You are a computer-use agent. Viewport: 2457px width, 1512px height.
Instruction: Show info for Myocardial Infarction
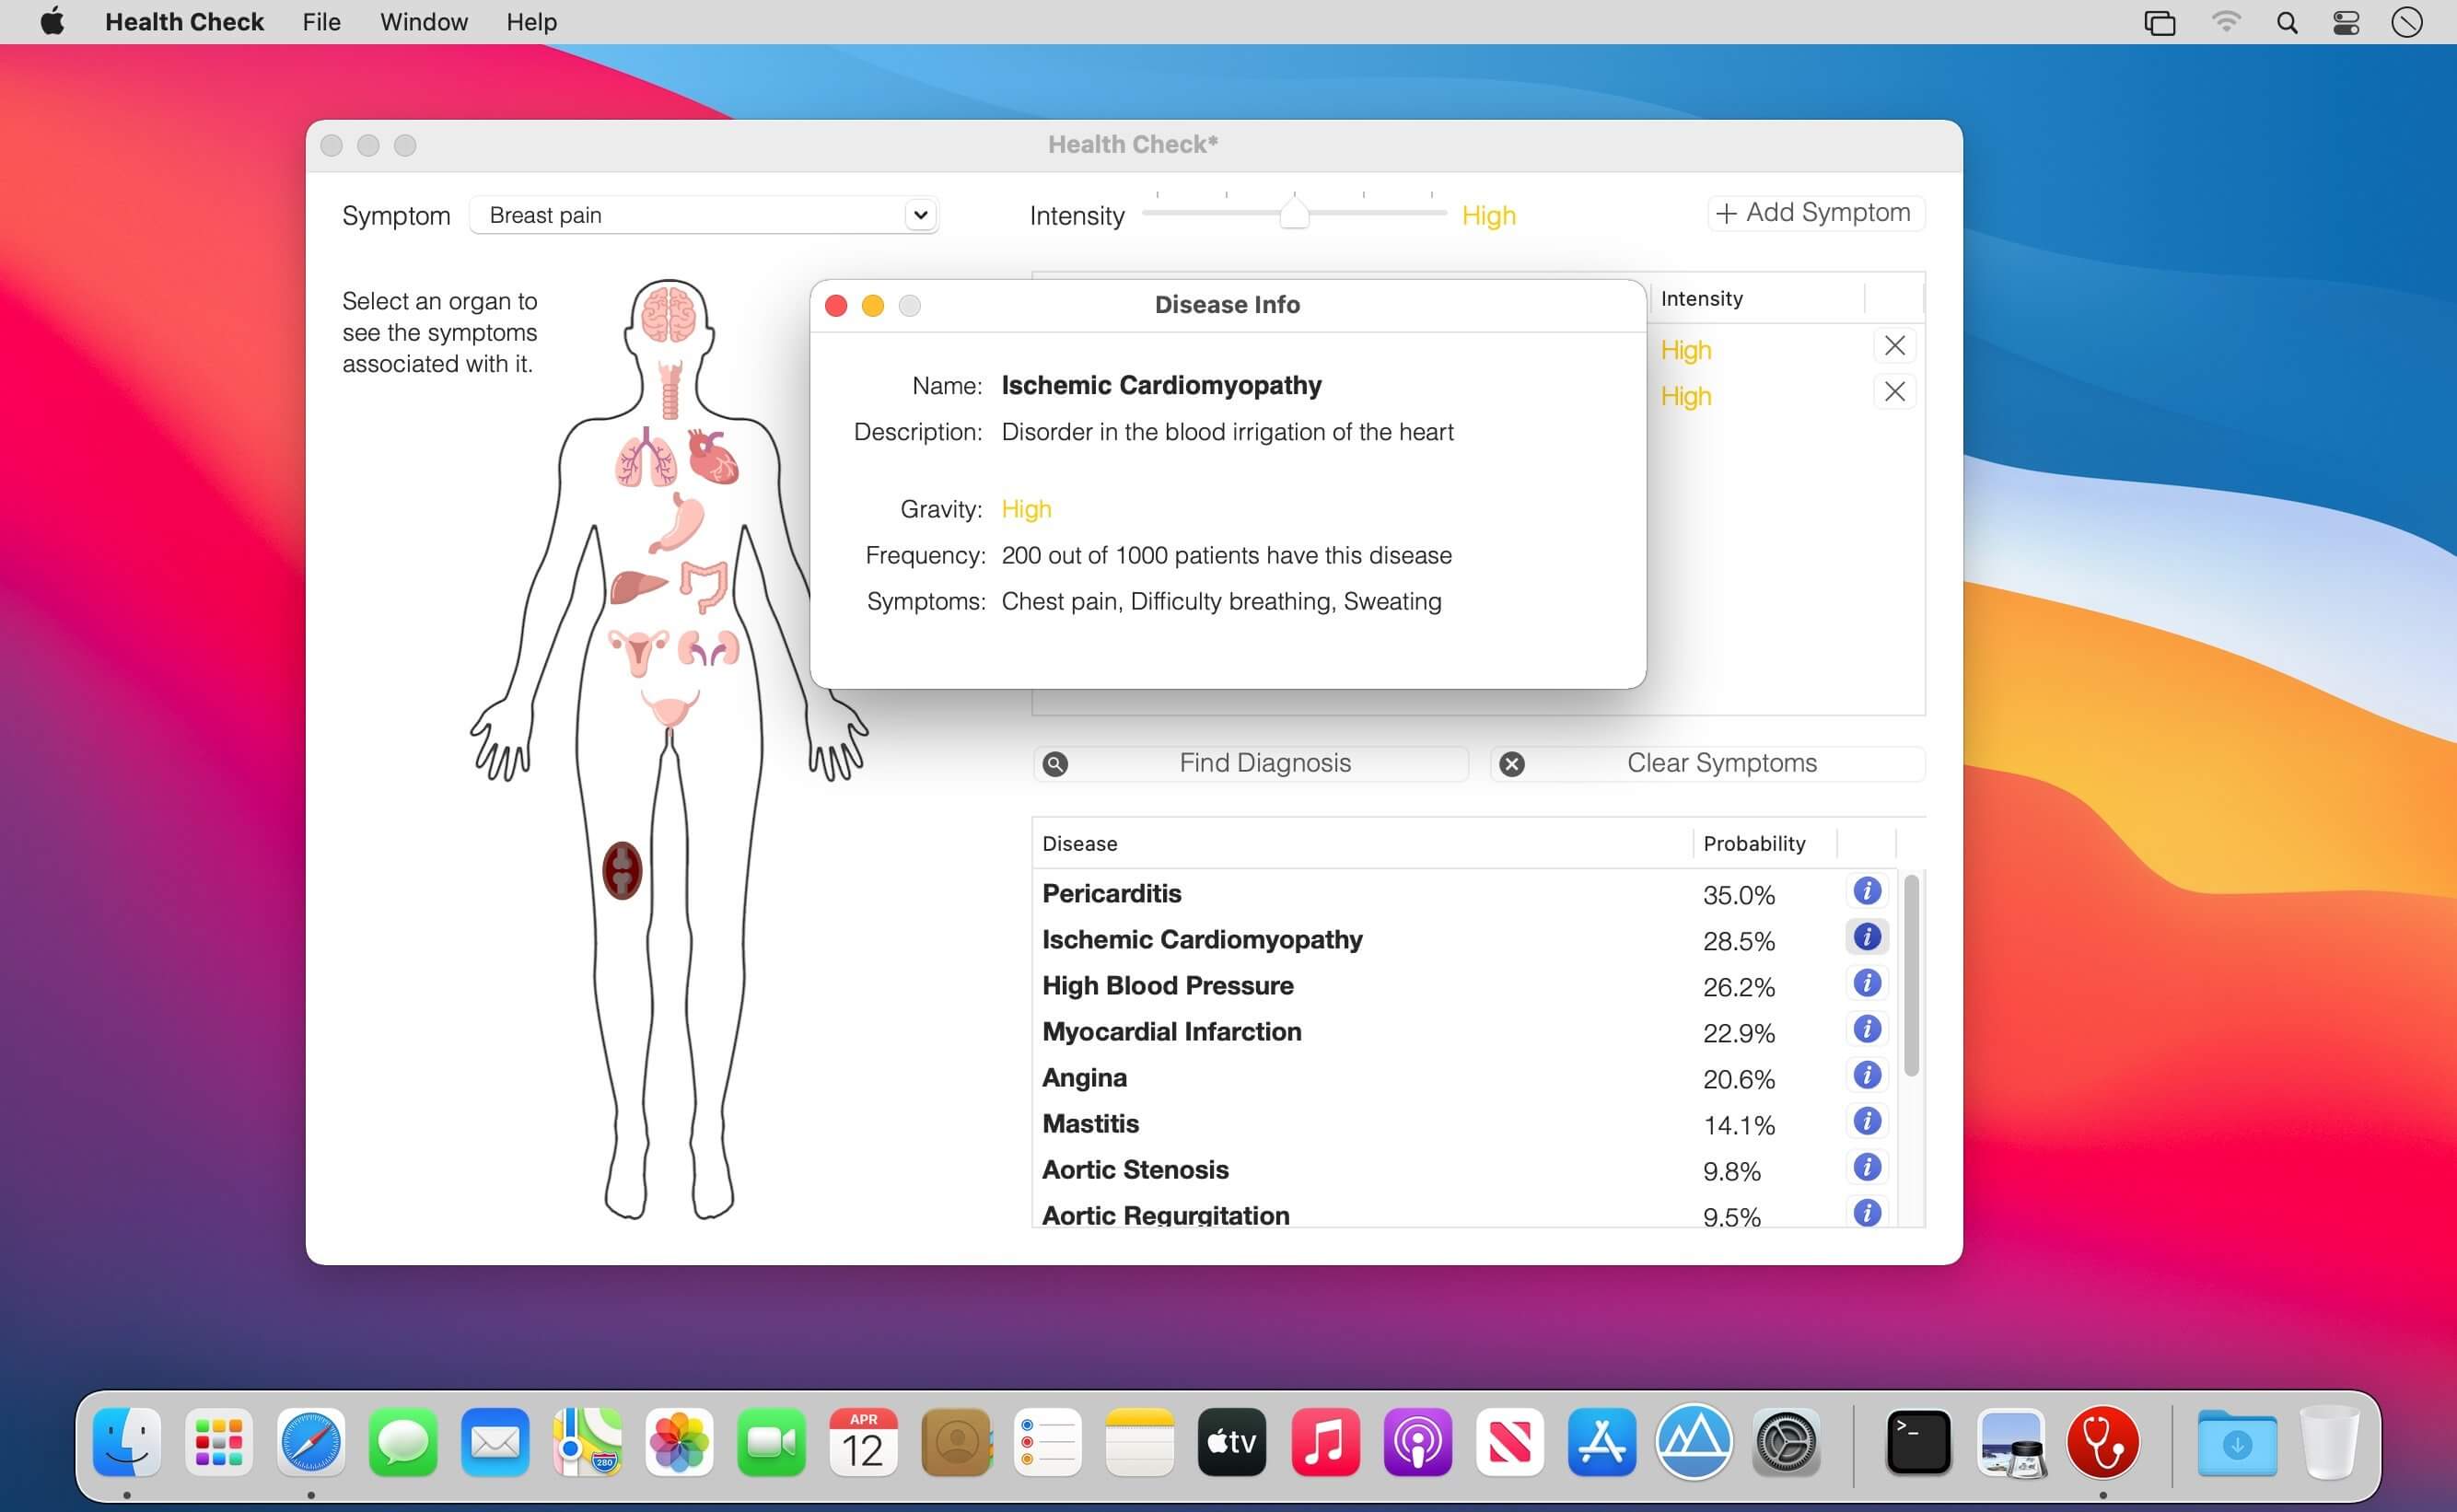(1866, 1029)
